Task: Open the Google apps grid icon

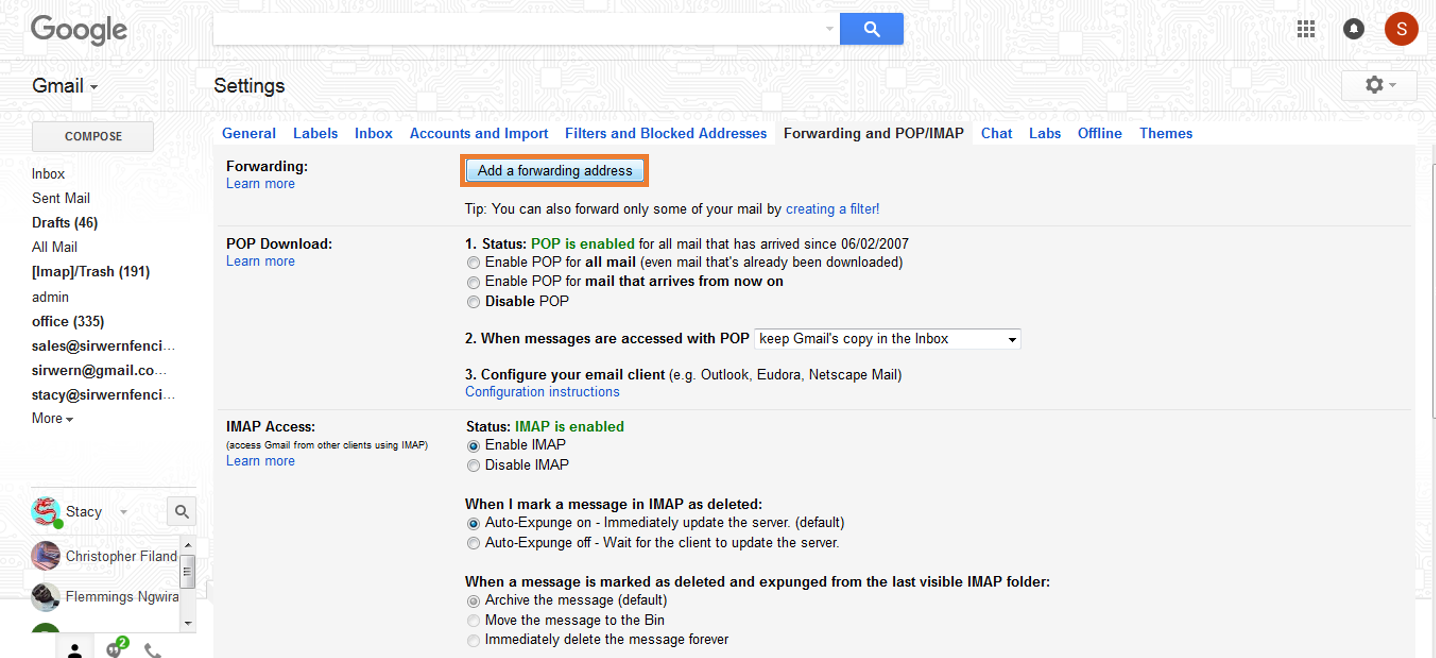Action: pyautogui.click(x=1306, y=28)
